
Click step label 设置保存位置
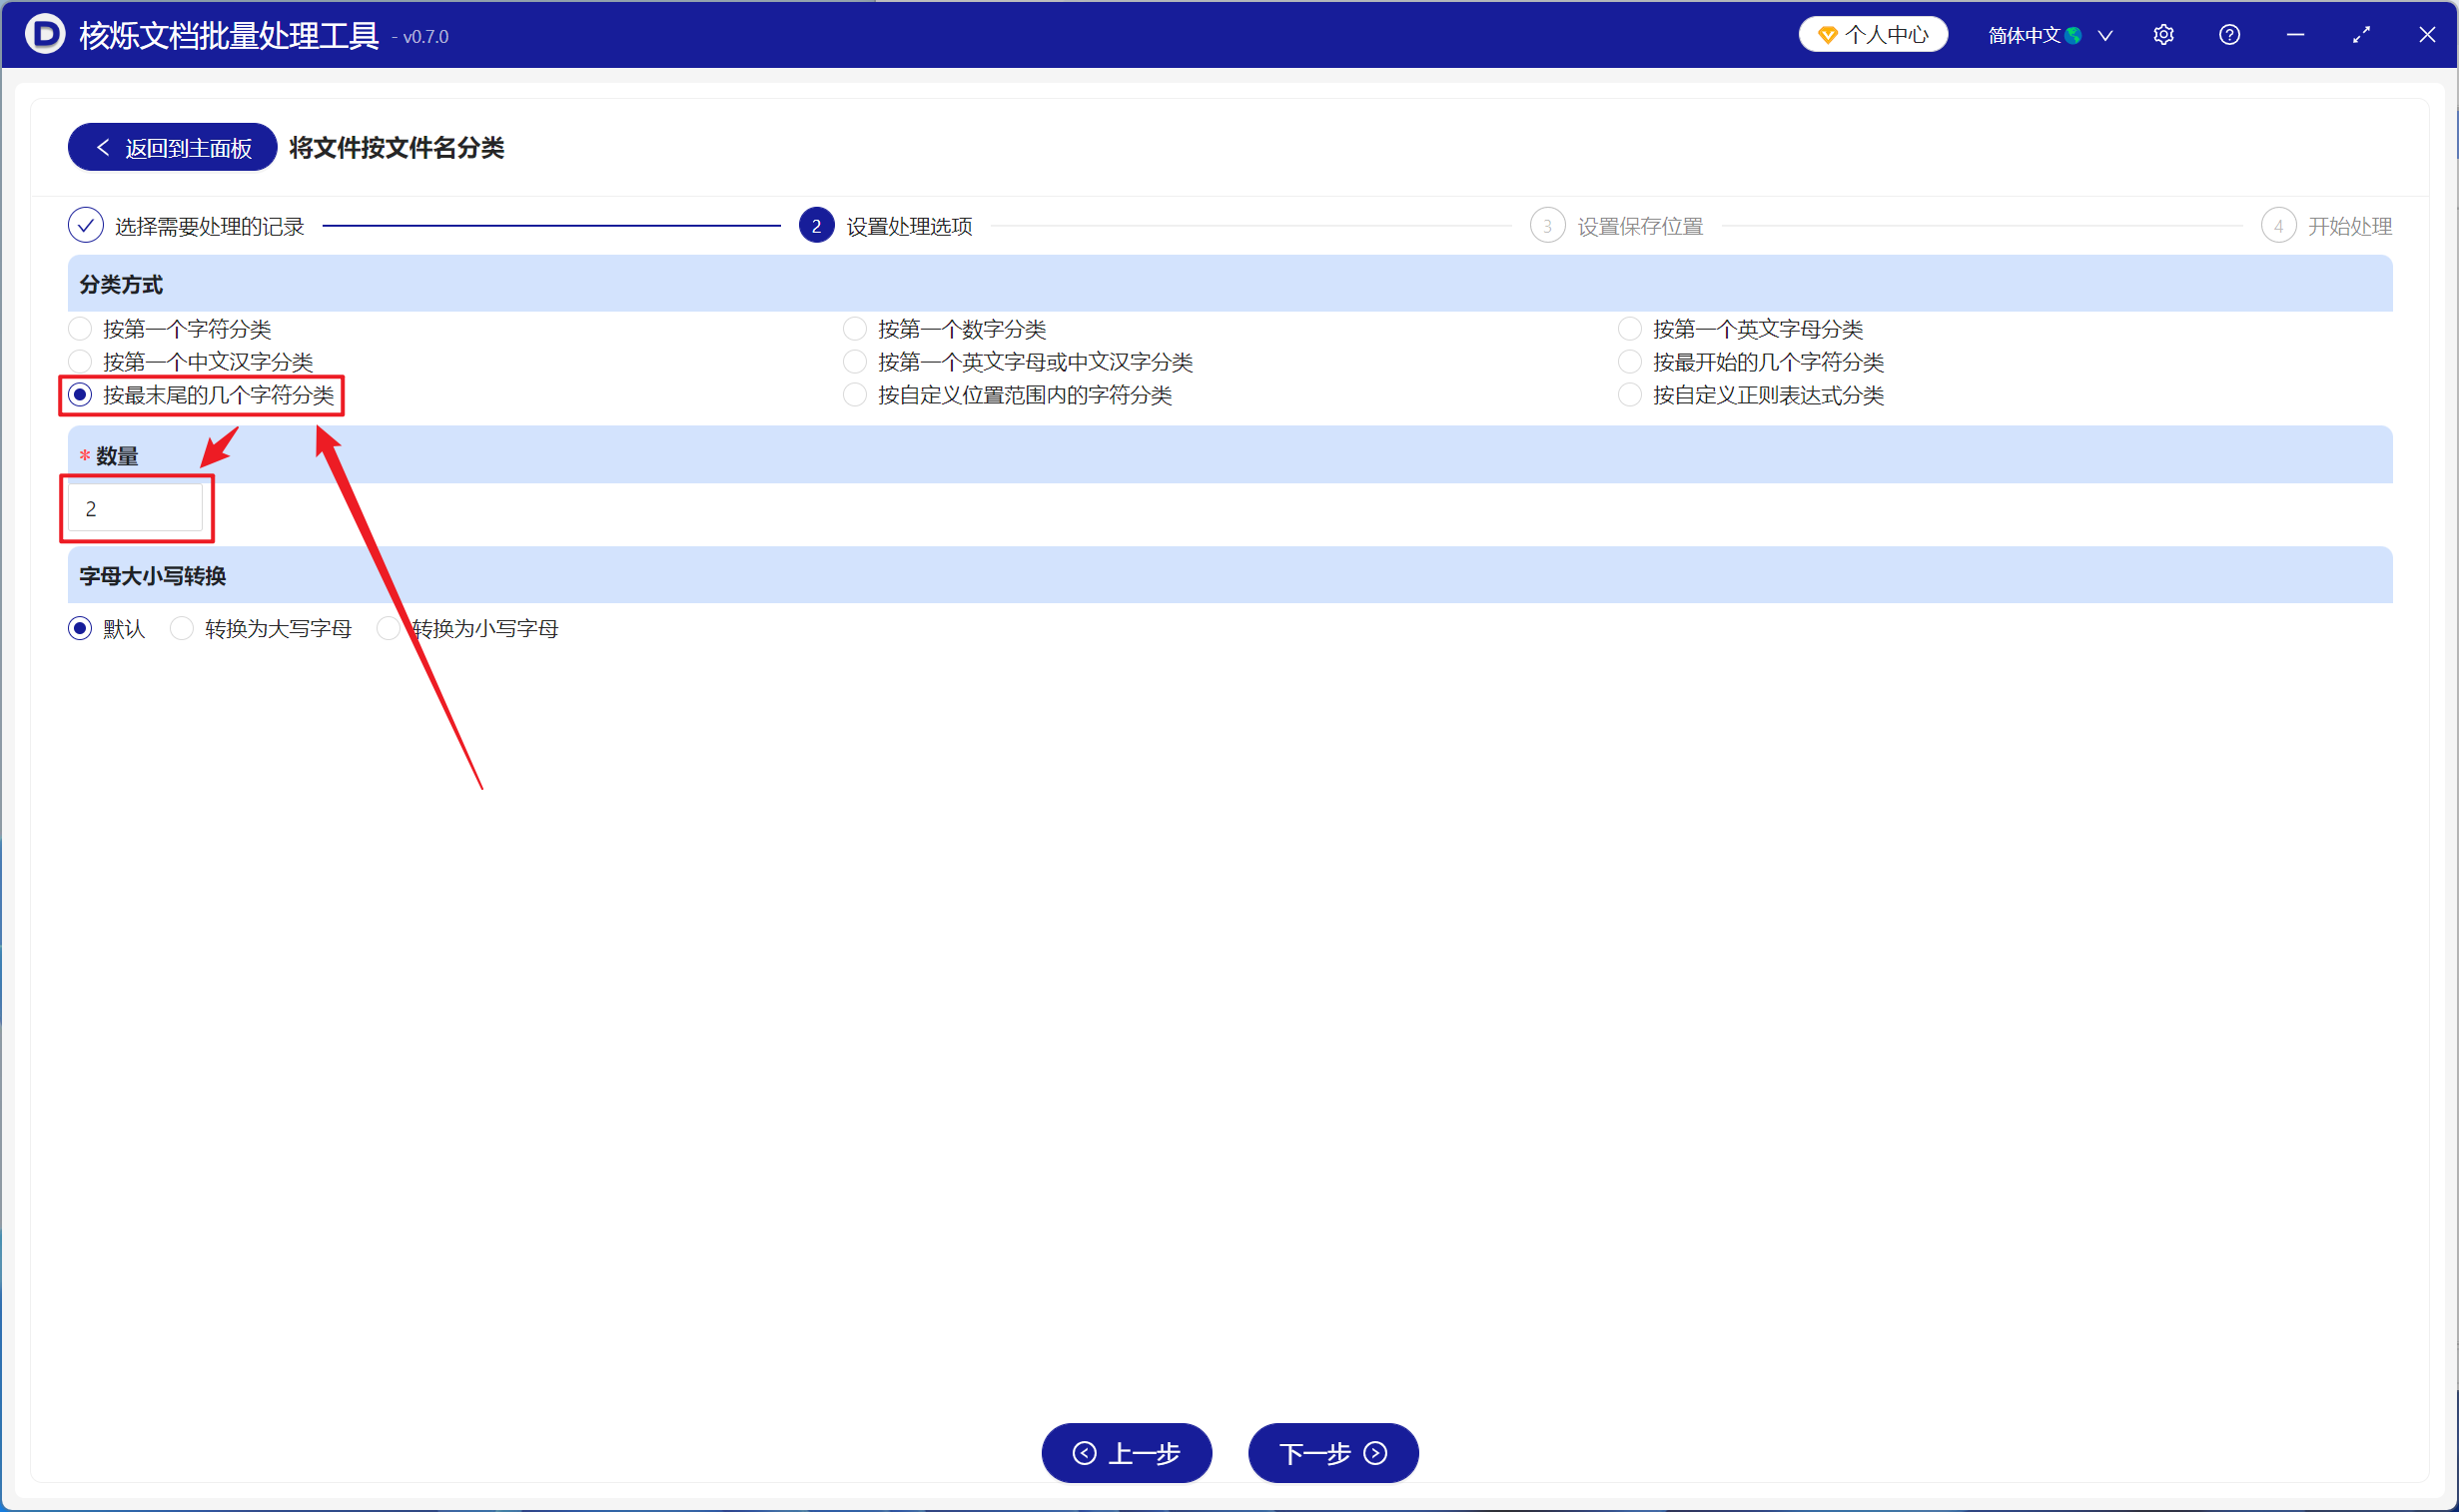1640,227
